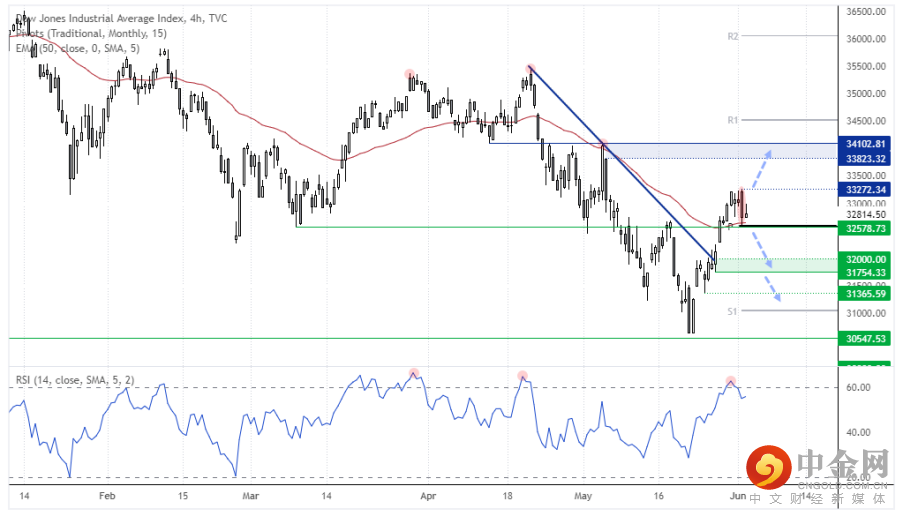This screenshot has height=517, width=903.
Task: Click the current price 32814.50 label
Action: click(x=866, y=214)
